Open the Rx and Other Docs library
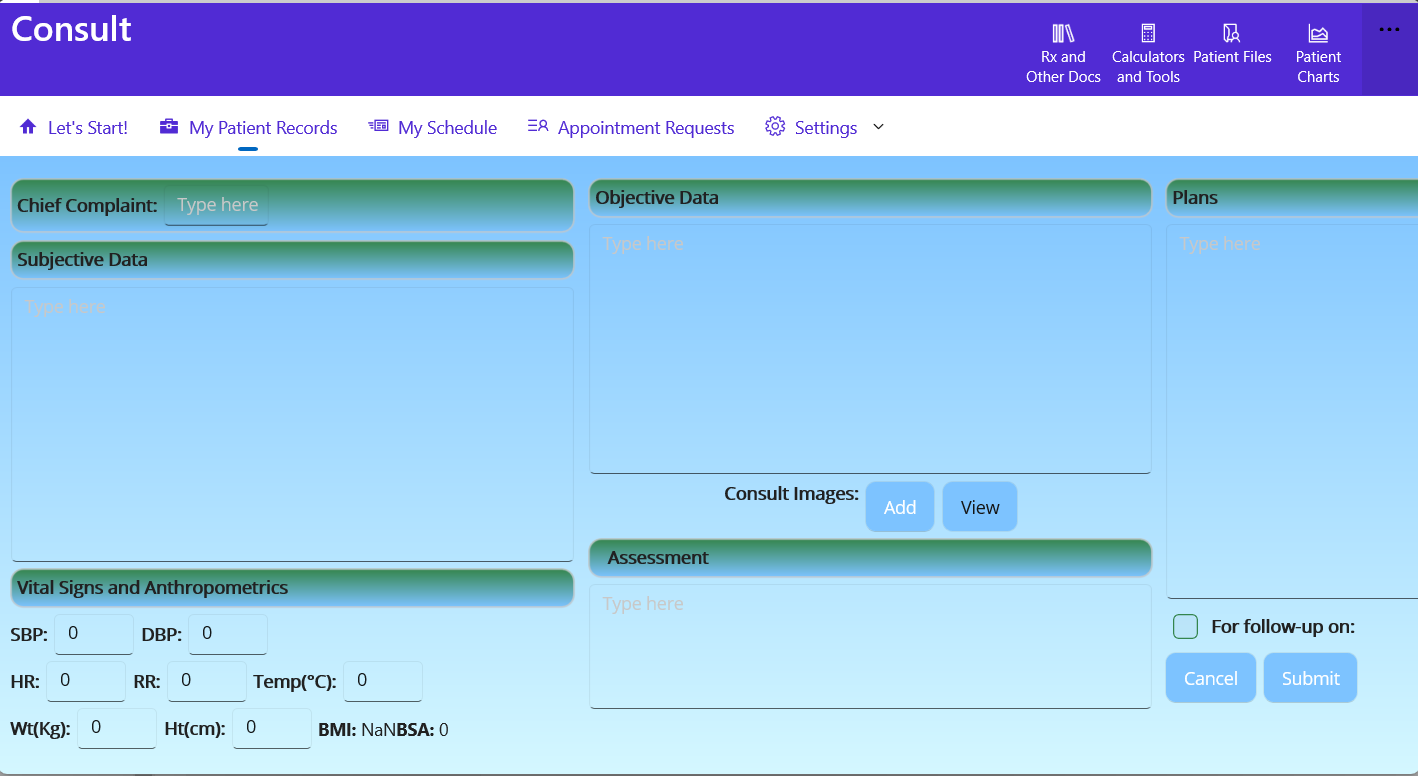Screen dimensions: 1418x776 1062,50
